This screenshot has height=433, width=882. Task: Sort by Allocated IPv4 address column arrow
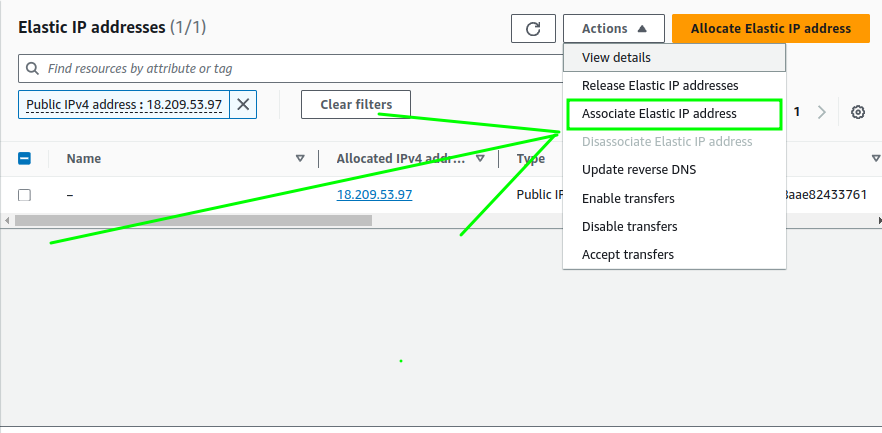tap(480, 158)
